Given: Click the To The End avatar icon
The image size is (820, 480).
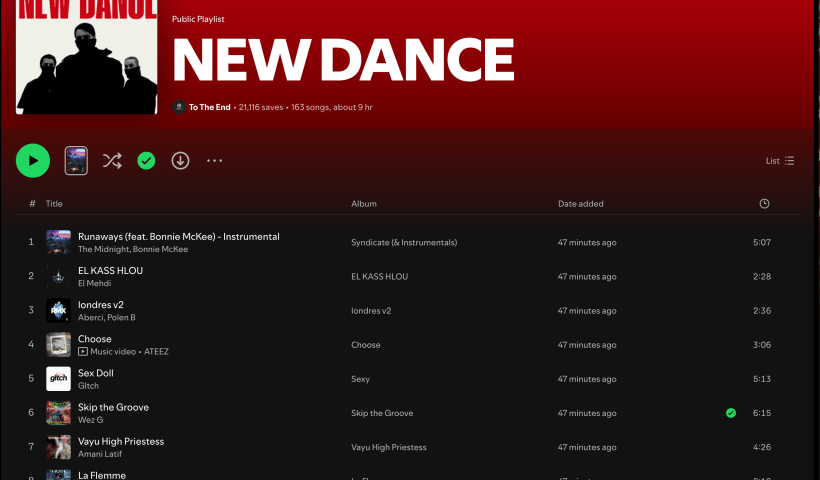Looking at the screenshot, I should point(179,107).
